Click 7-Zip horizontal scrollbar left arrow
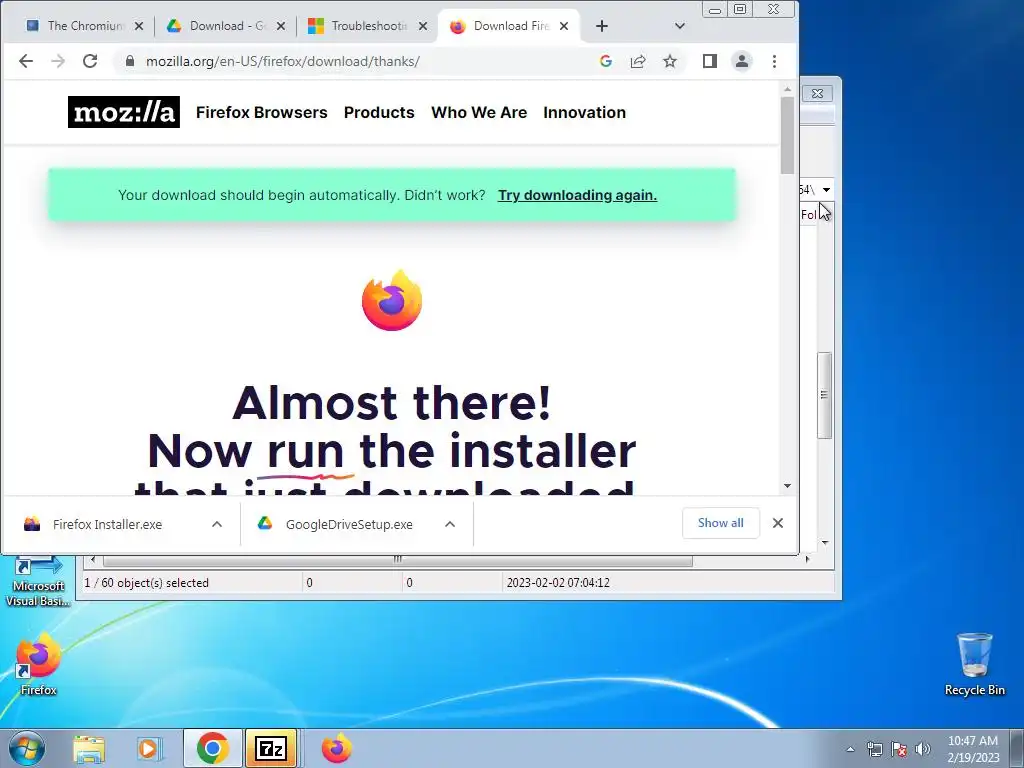 pyautogui.click(x=93, y=560)
